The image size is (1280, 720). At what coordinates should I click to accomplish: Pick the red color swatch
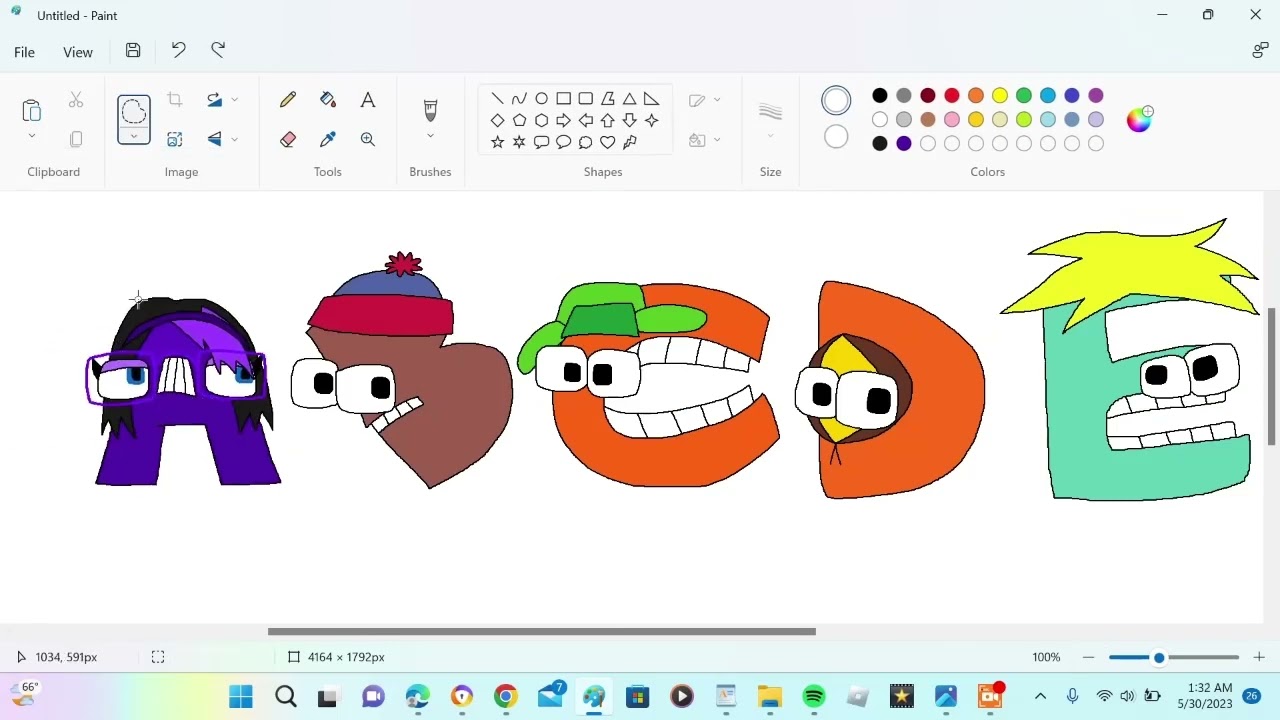coord(952,96)
